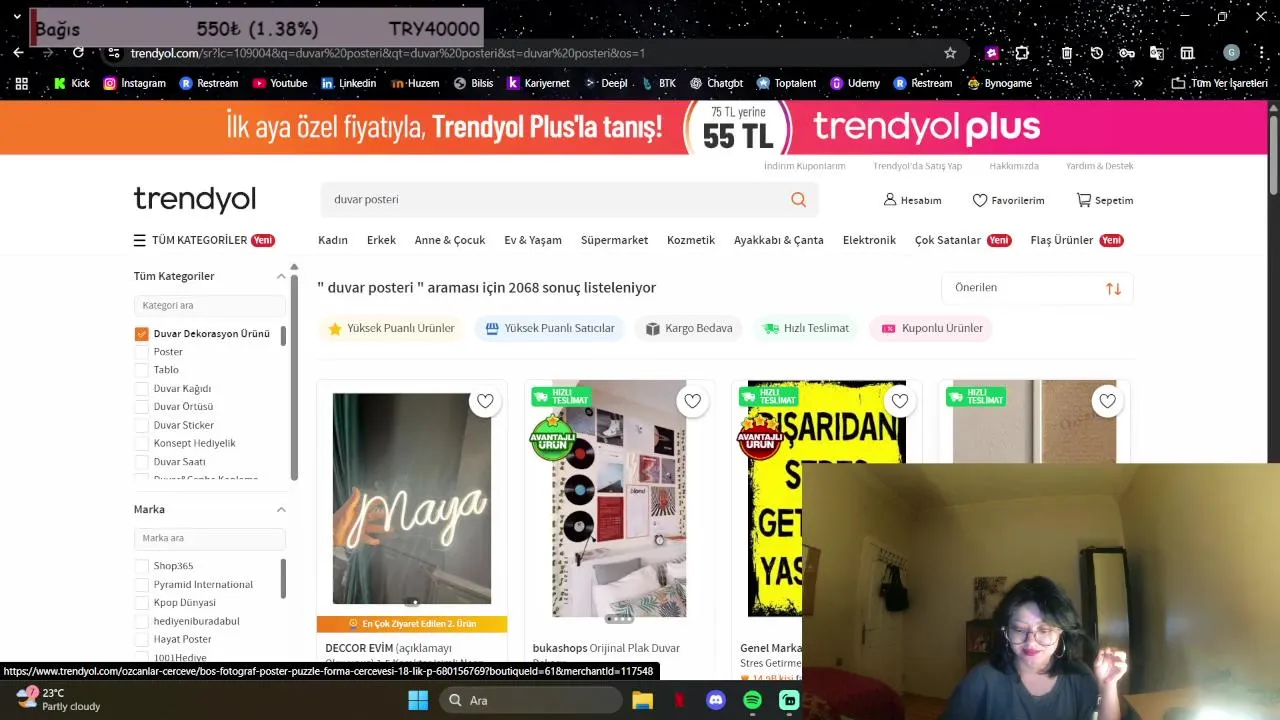Open the Linkedin bookmark
The height and width of the screenshot is (720, 1280).
coord(349,83)
